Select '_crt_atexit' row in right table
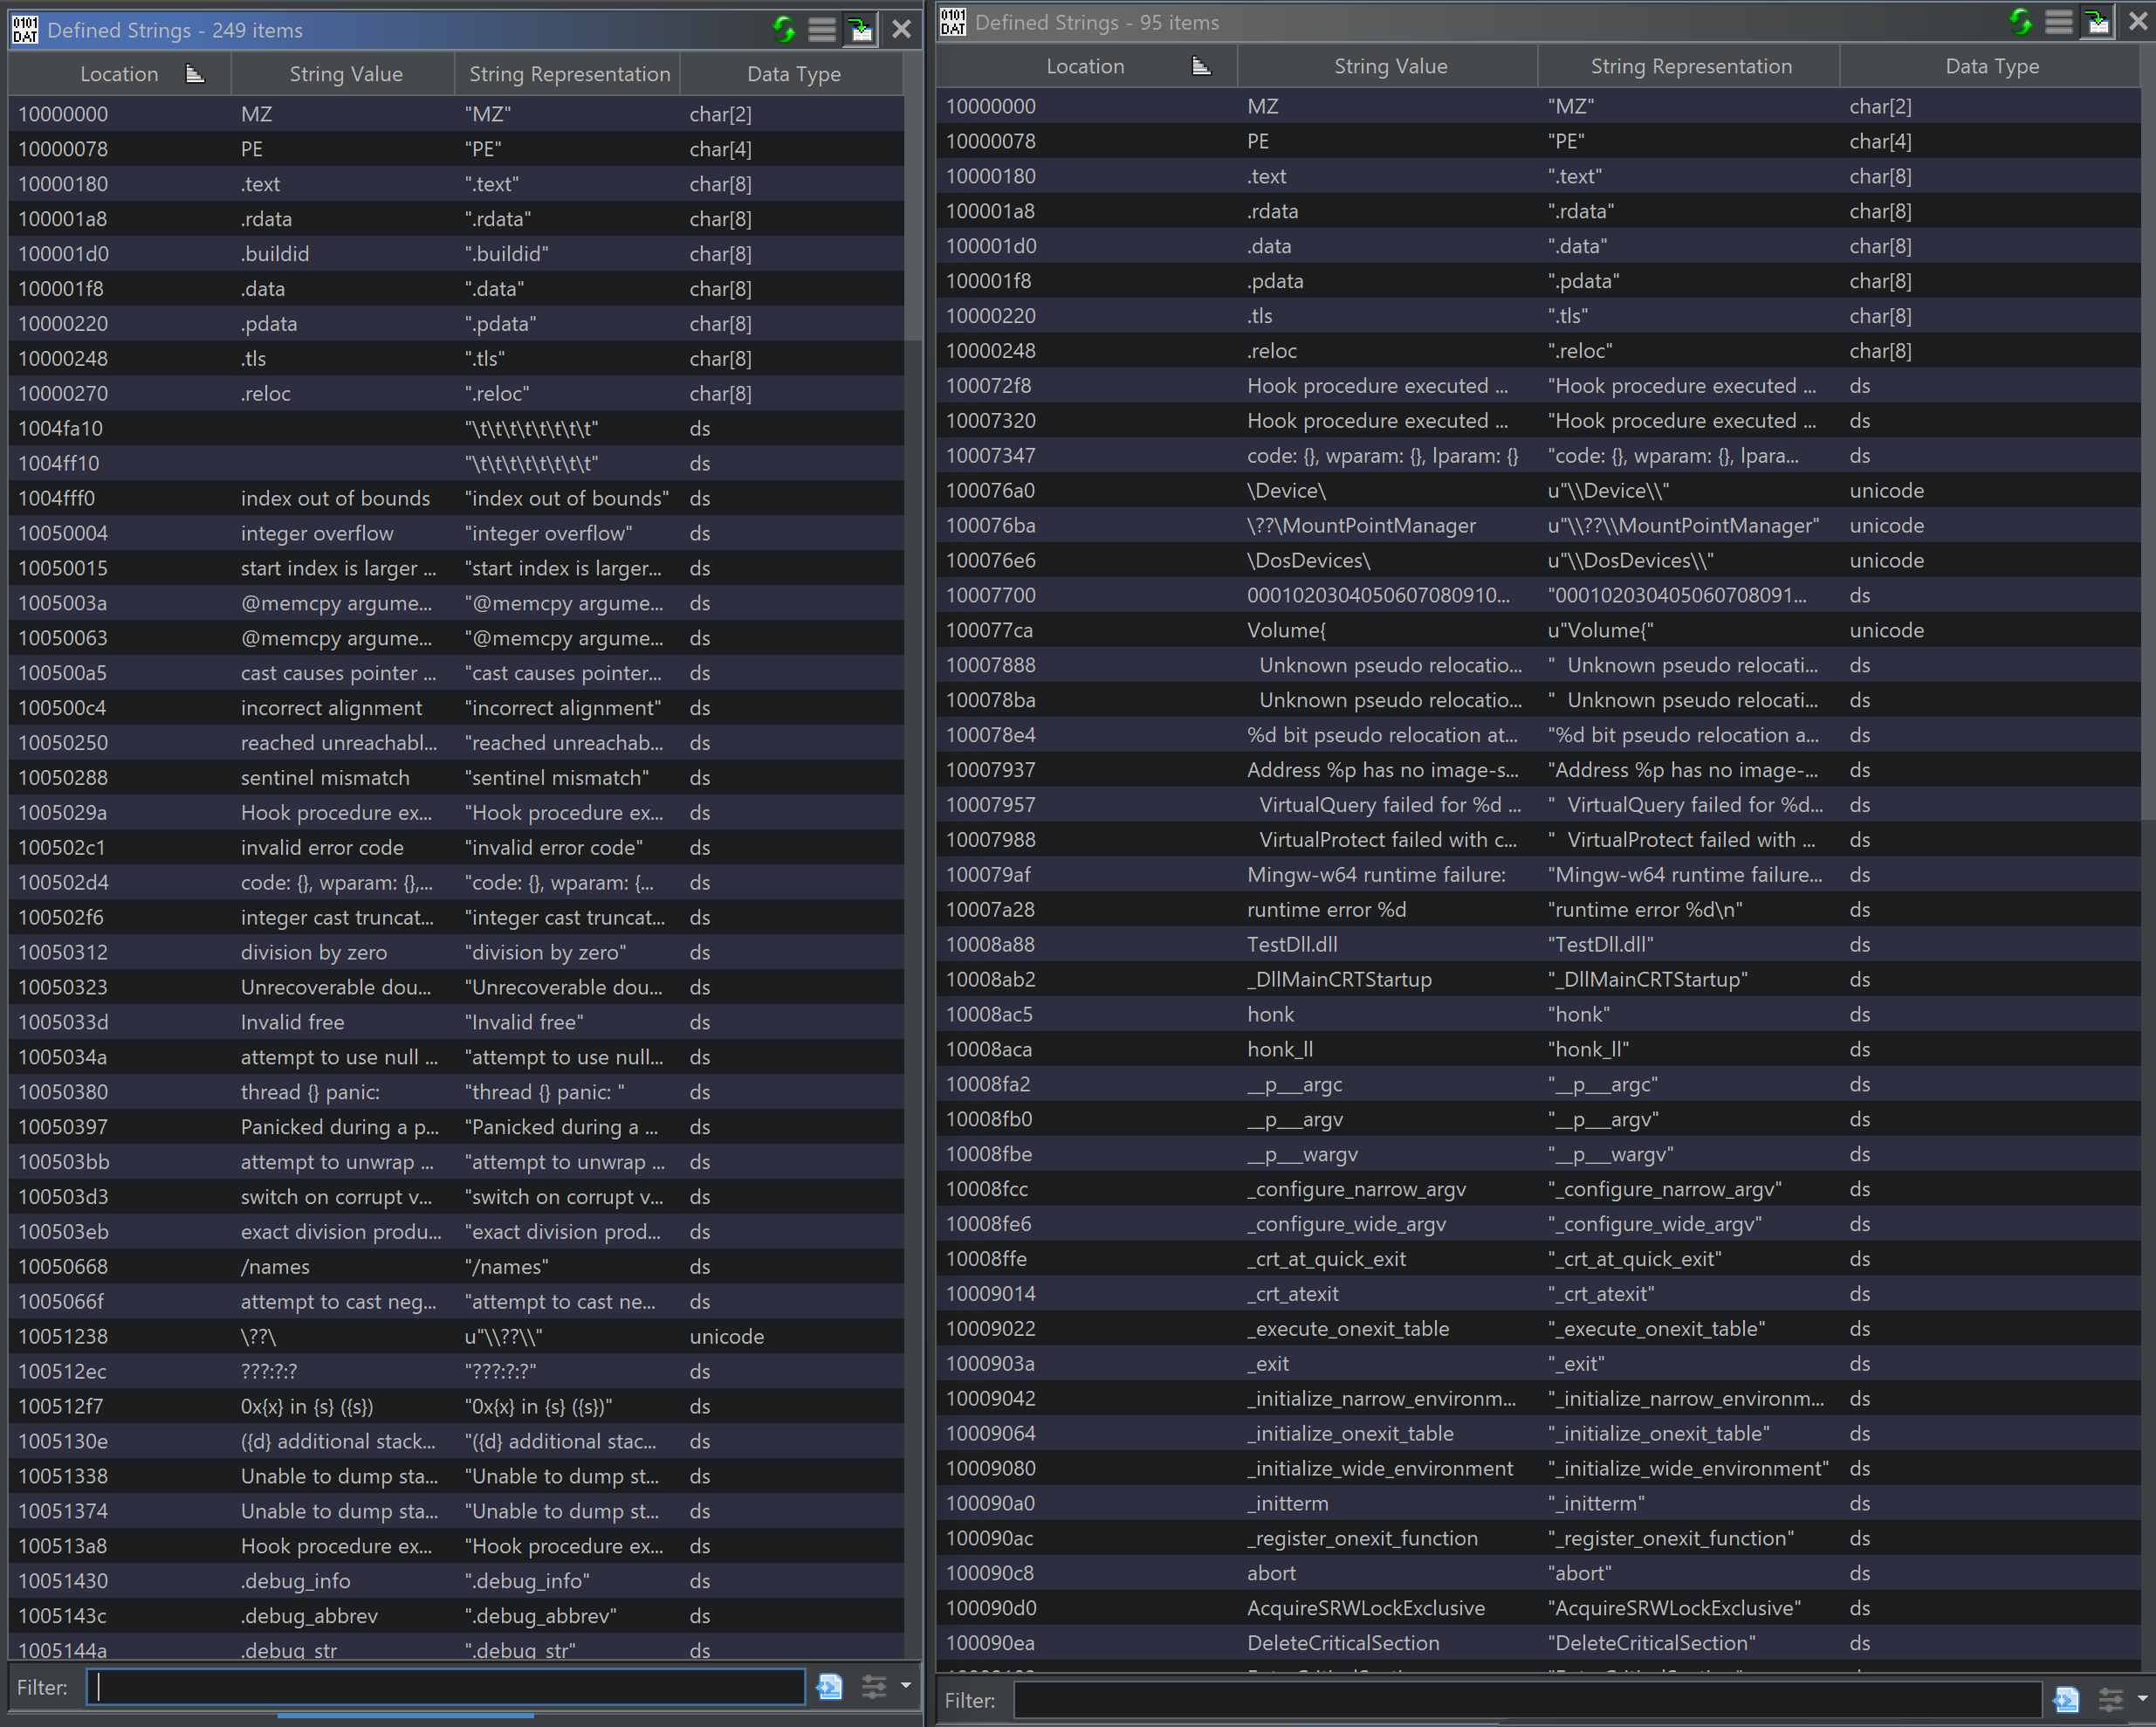Viewport: 2156px width, 1727px height. click(x=1539, y=1294)
